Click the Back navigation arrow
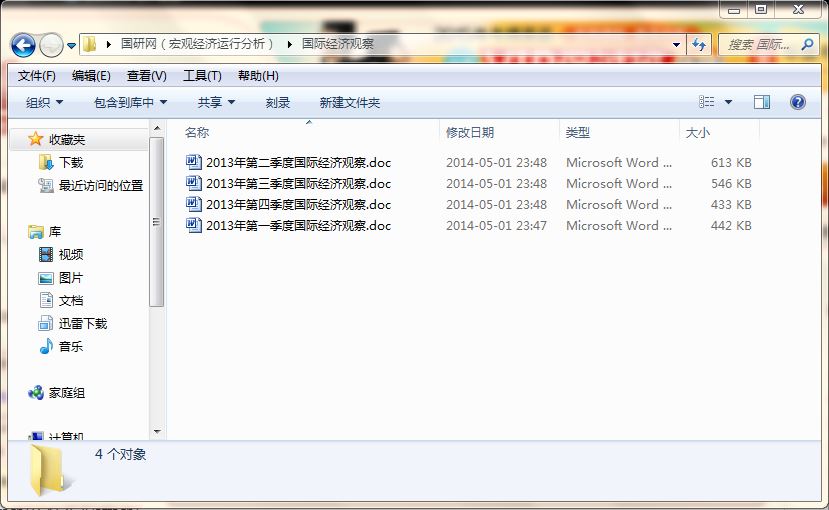Image resolution: width=829 pixels, height=510 pixels. tap(23, 45)
